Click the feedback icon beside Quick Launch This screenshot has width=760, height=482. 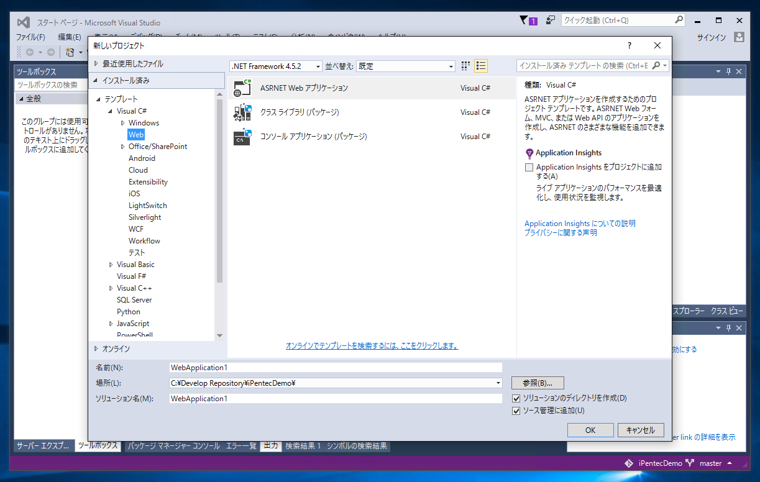point(550,20)
